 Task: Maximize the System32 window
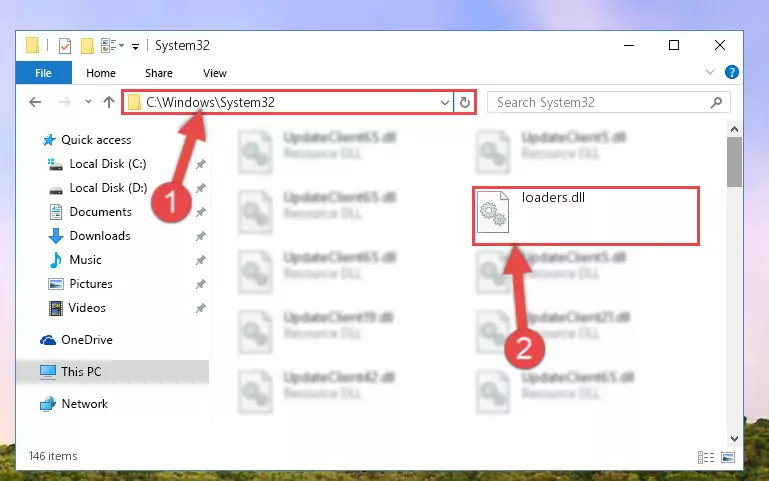point(674,46)
